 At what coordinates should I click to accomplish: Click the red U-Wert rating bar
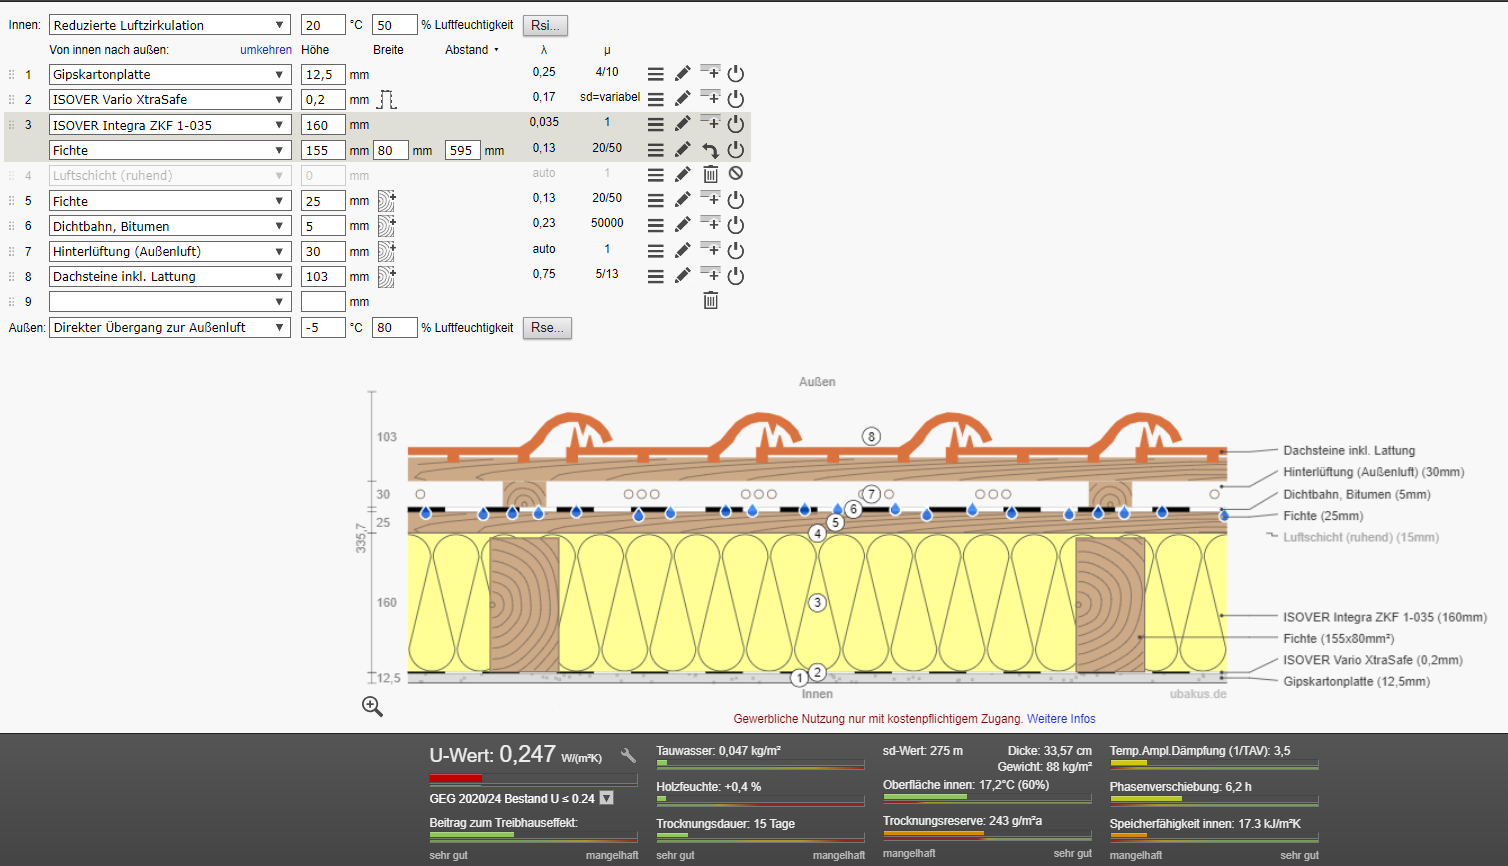click(455, 778)
